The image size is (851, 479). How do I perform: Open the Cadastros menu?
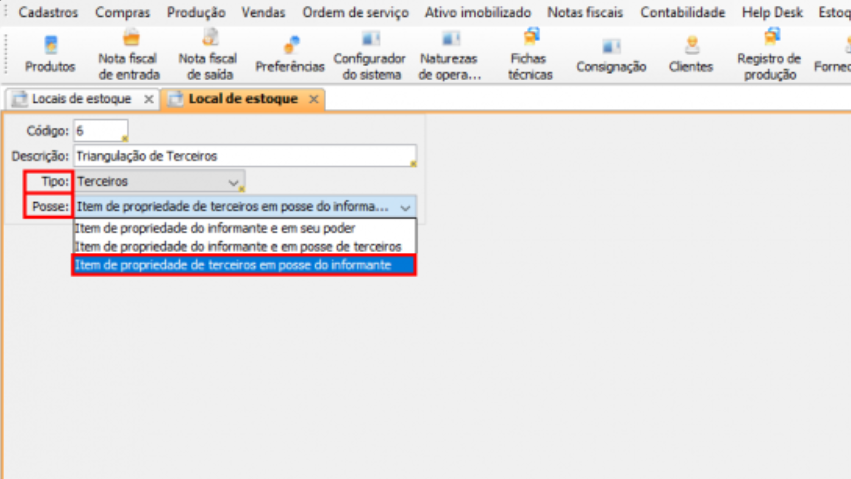pos(48,13)
